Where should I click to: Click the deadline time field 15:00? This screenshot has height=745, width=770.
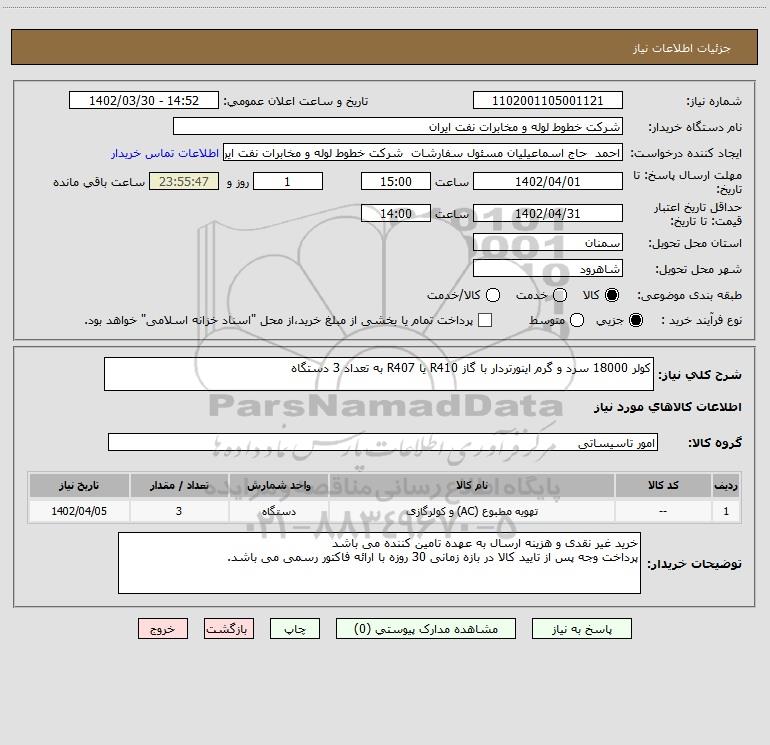coord(396,182)
